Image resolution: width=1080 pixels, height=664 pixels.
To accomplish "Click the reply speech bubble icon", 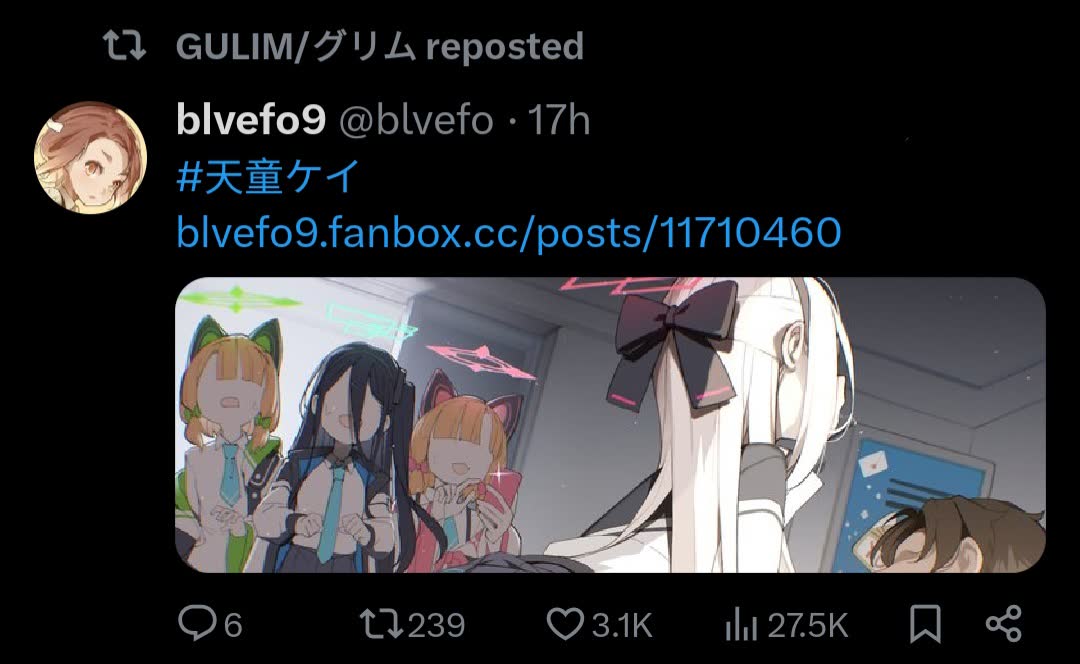I will (x=198, y=623).
